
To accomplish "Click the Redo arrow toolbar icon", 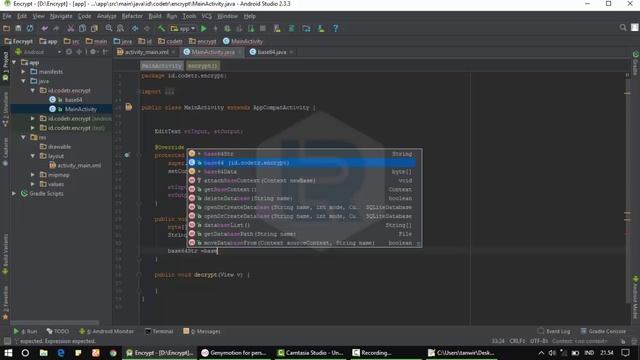I will 56,29.
